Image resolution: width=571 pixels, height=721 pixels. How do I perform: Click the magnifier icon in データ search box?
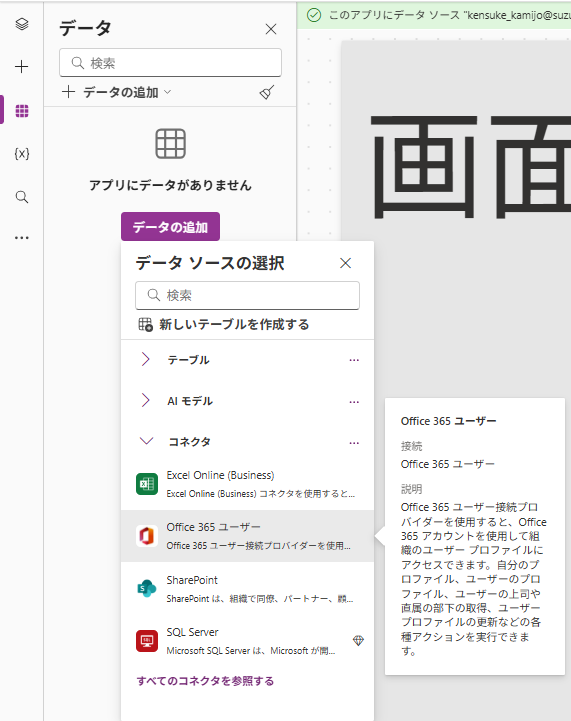coord(78,63)
